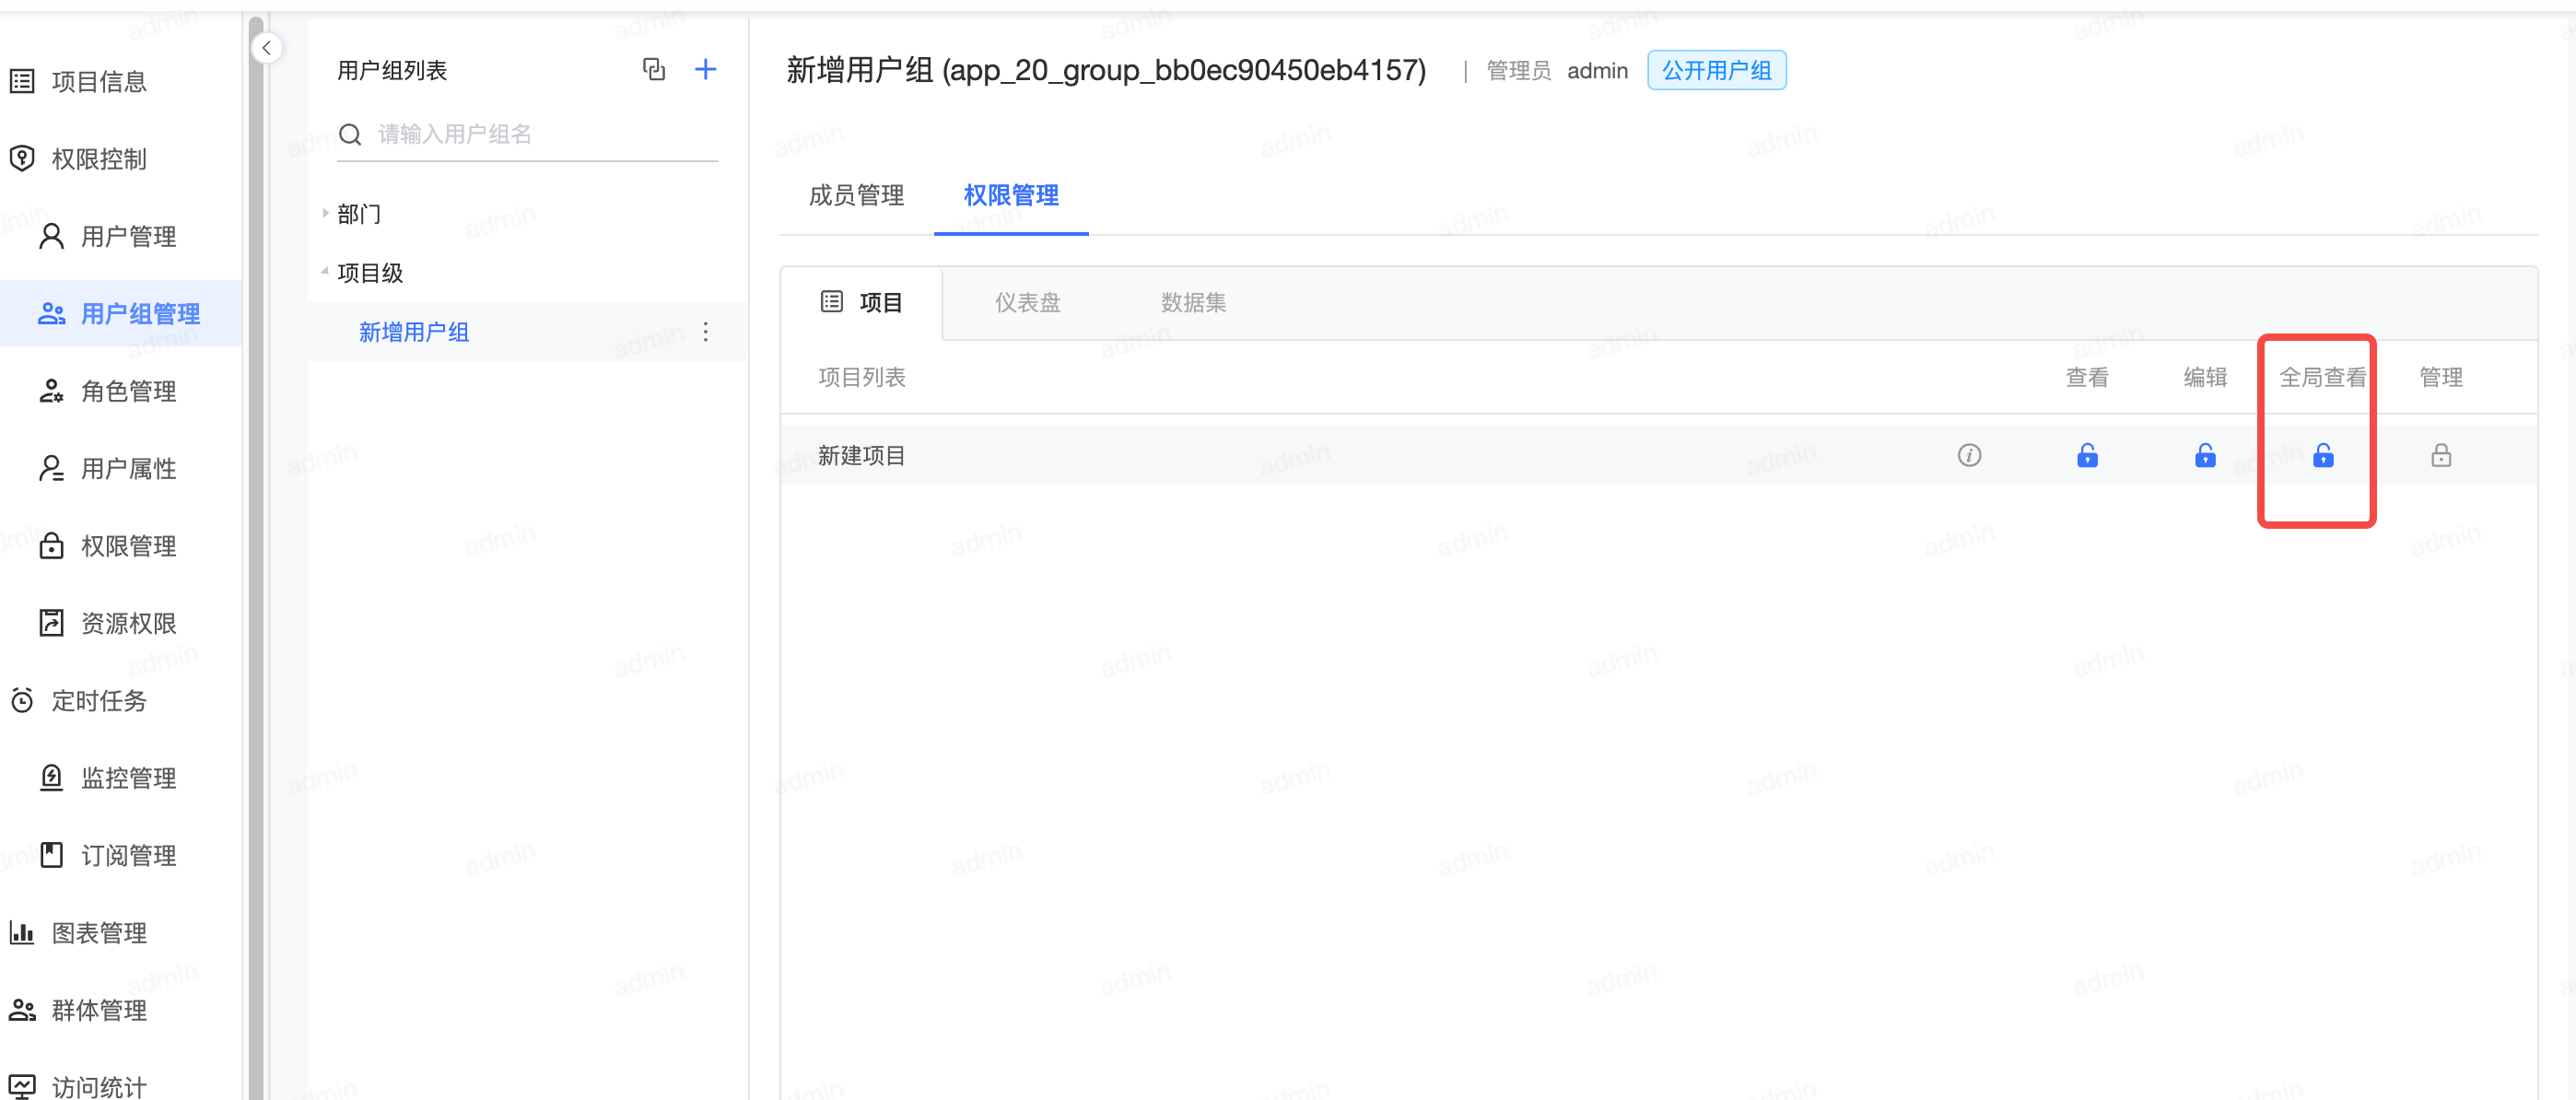Click the search magnifier icon
This screenshot has width=2576, height=1100.
(350, 134)
